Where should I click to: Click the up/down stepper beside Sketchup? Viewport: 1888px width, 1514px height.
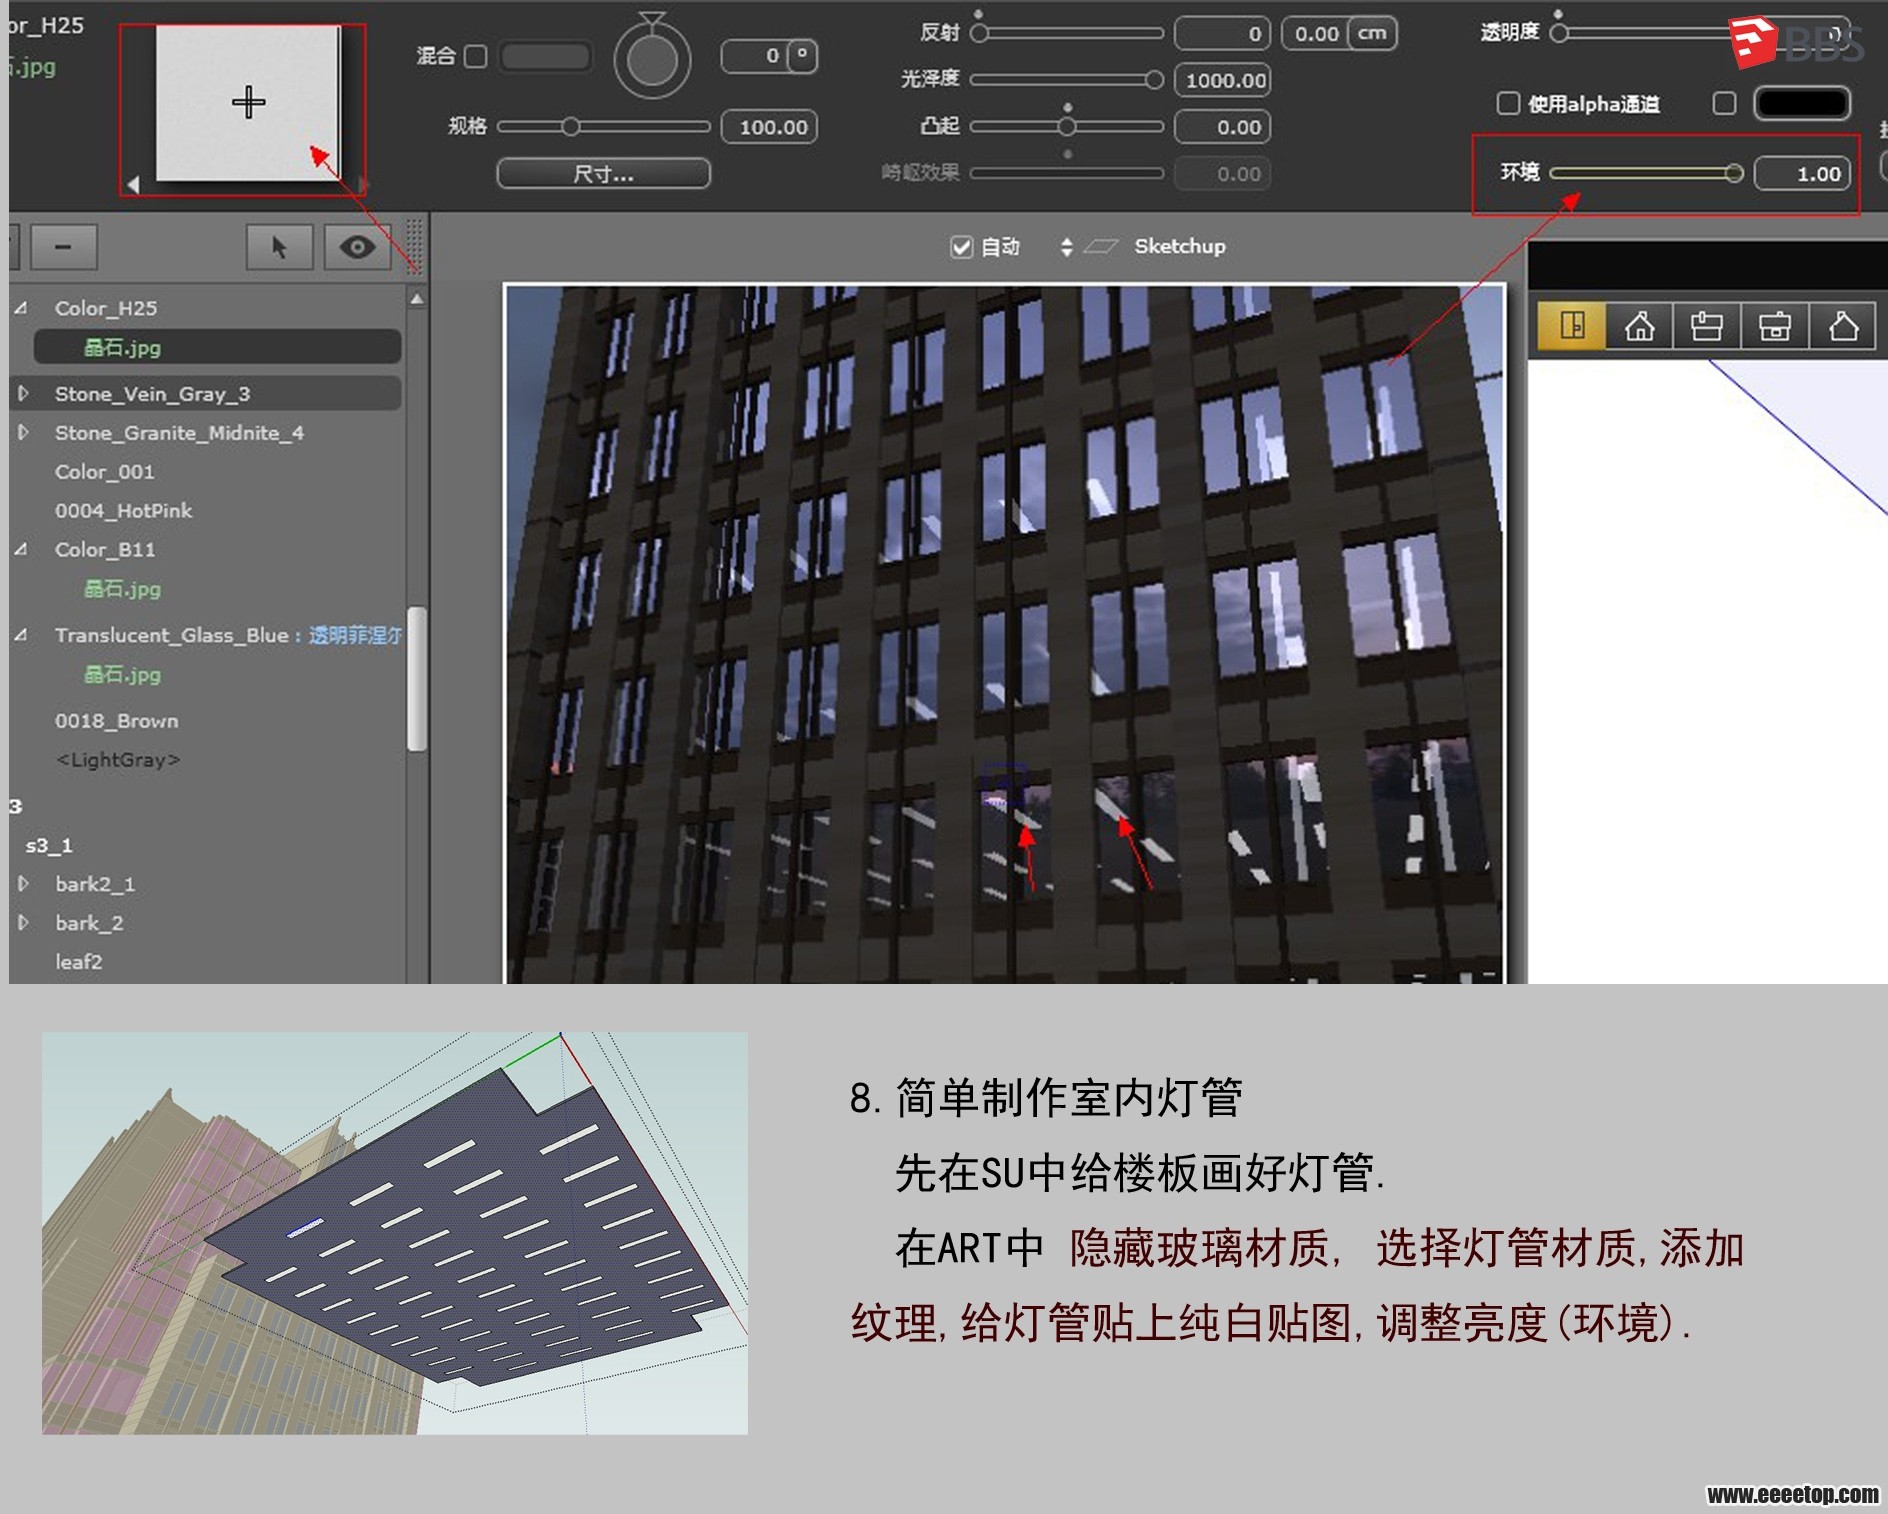[x=1066, y=247]
